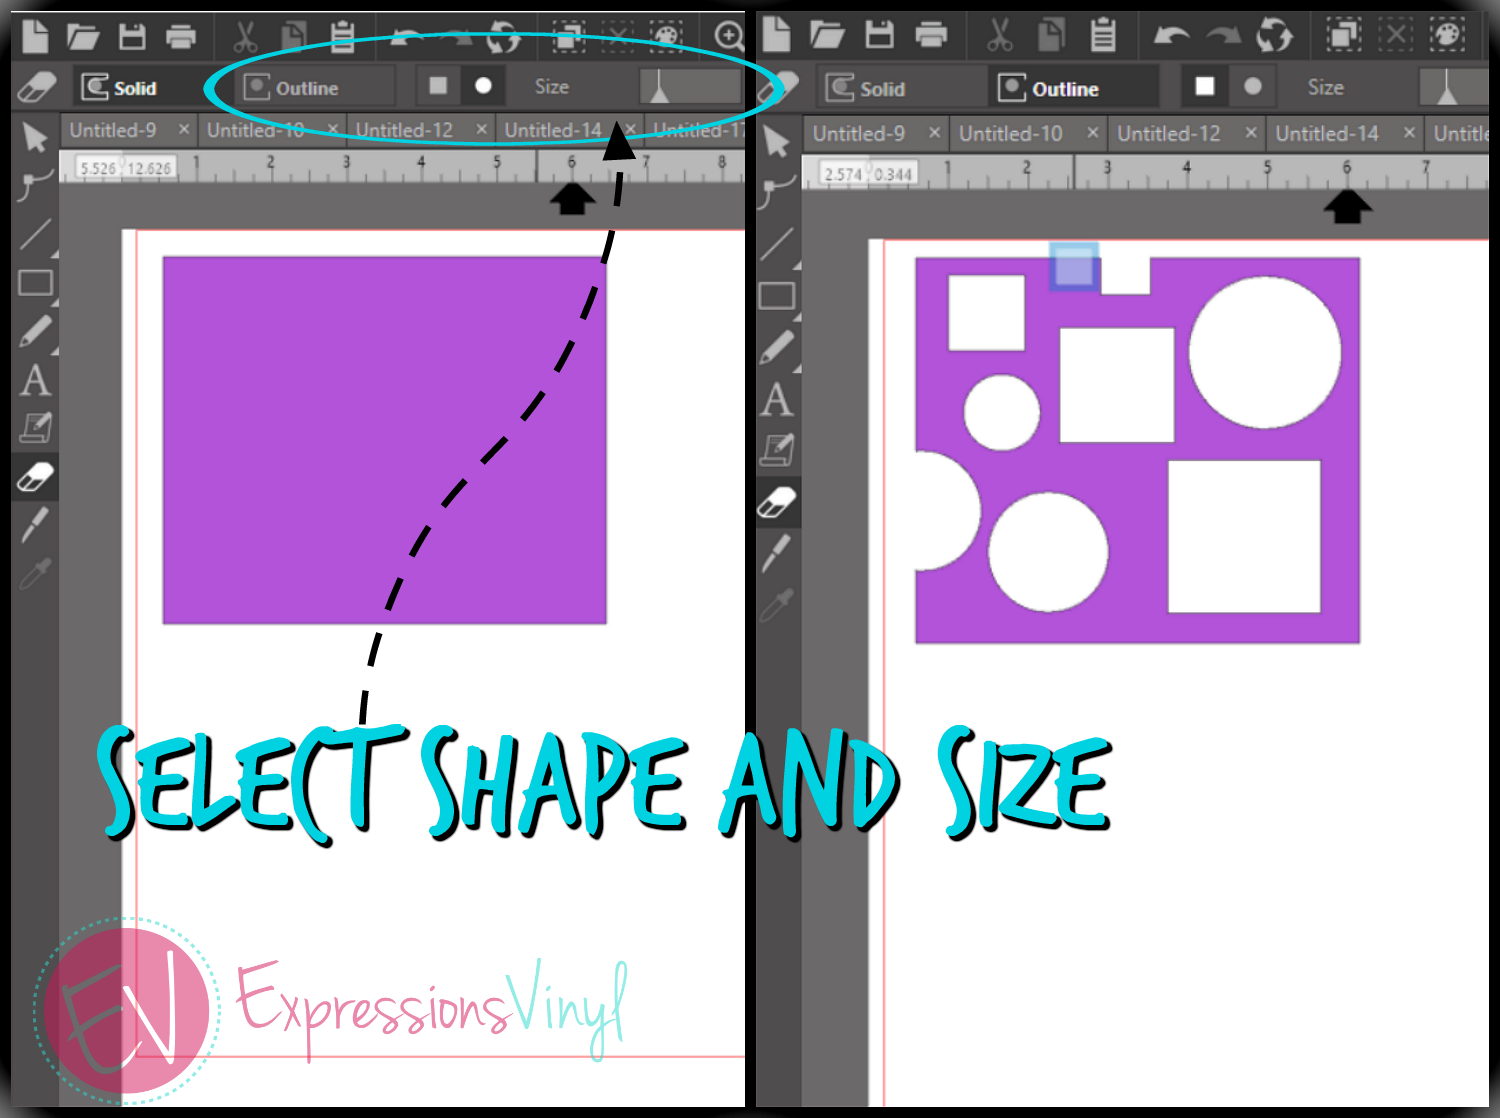Save document icon in right panel toolbar
1500x1118 pixels.
(879, 35)
